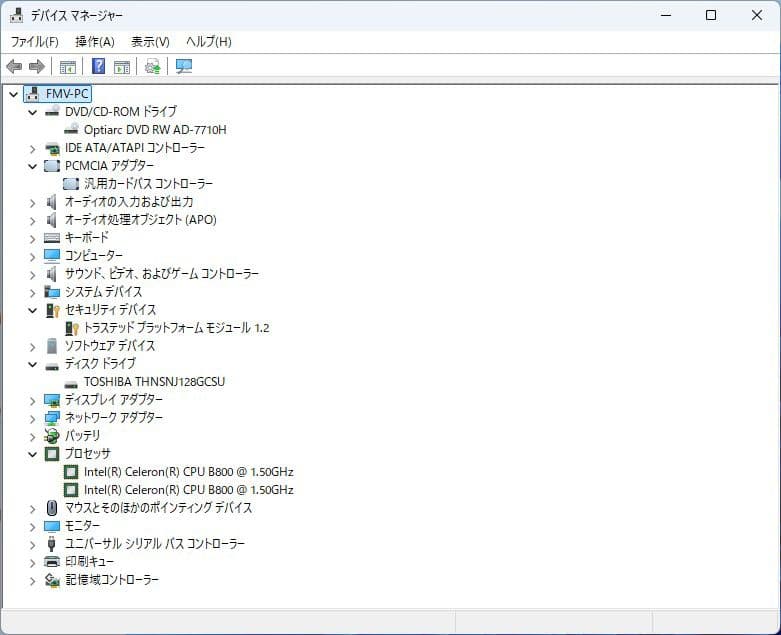Viewport: 781px width, 635px height.
Task: Select the second Intel Celeron B800 entry
Action: 188,490
